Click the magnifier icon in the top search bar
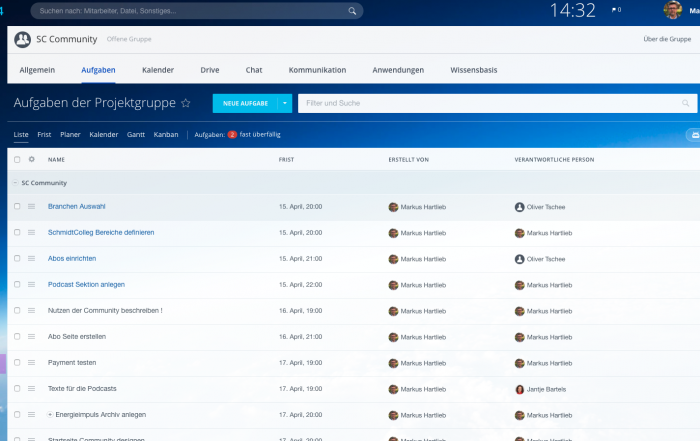Viewport: 700px width, 441px height. point(352,11)
